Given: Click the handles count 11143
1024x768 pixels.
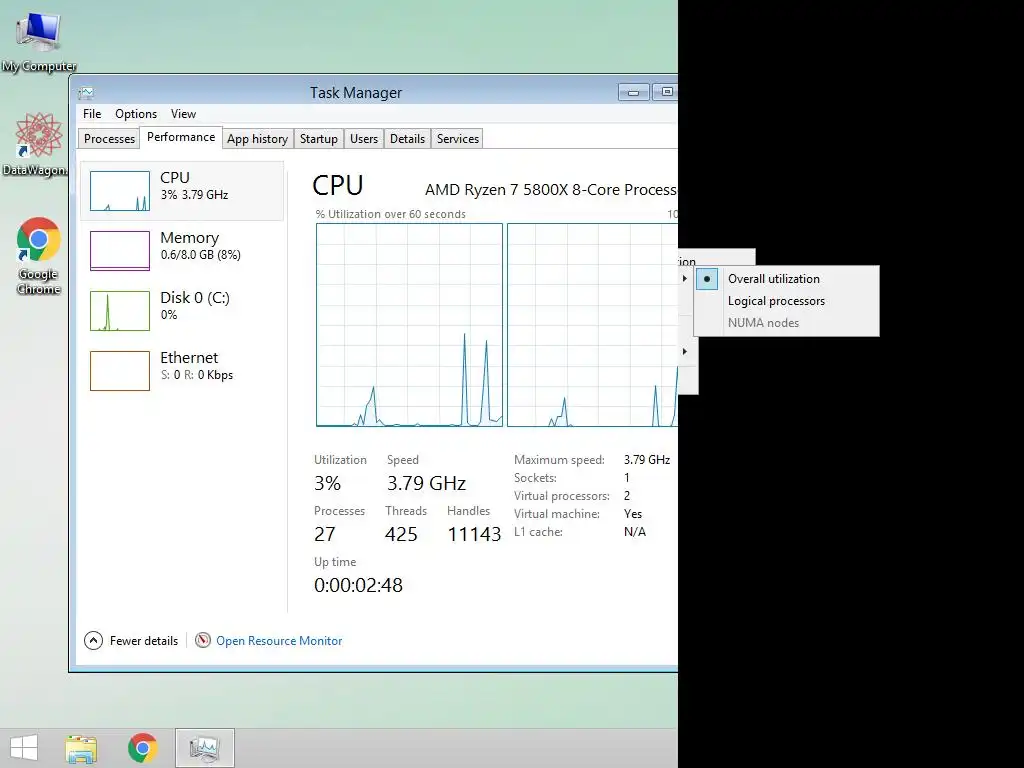Looking at the screenshot, I should [x=474, y=534].
